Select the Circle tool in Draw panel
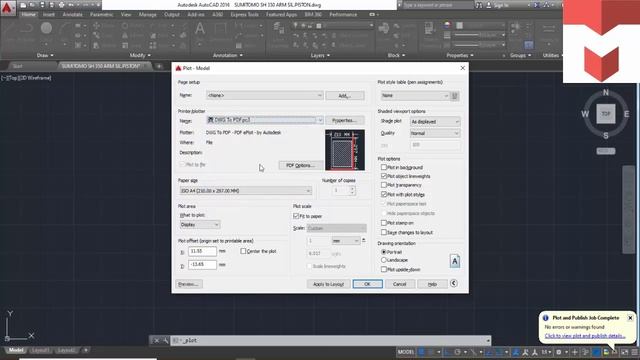 46,28
